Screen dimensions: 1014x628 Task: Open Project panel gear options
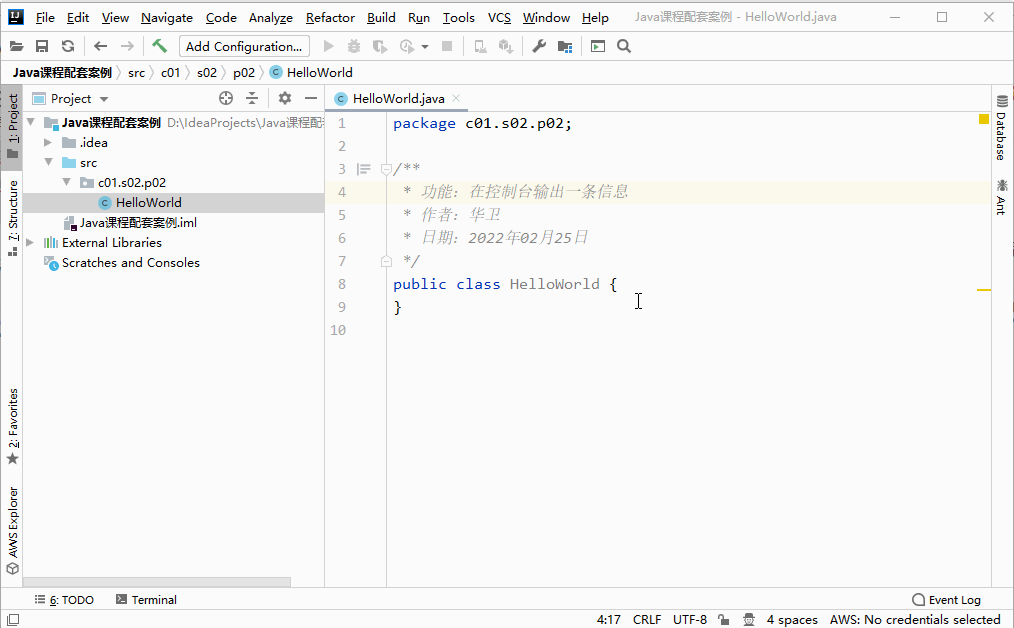click(285, 98)
